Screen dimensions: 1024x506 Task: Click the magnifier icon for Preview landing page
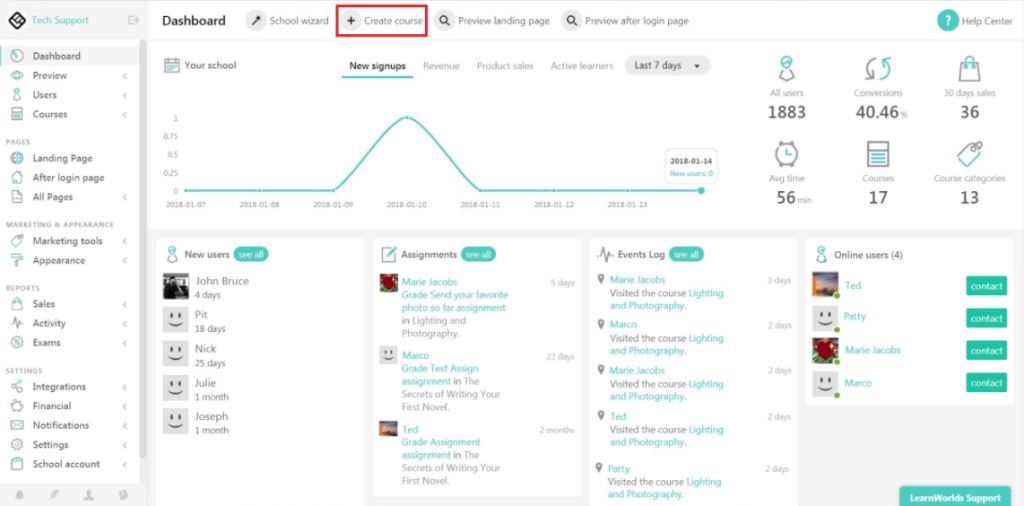pyautogui.click(x=444, y=21)
